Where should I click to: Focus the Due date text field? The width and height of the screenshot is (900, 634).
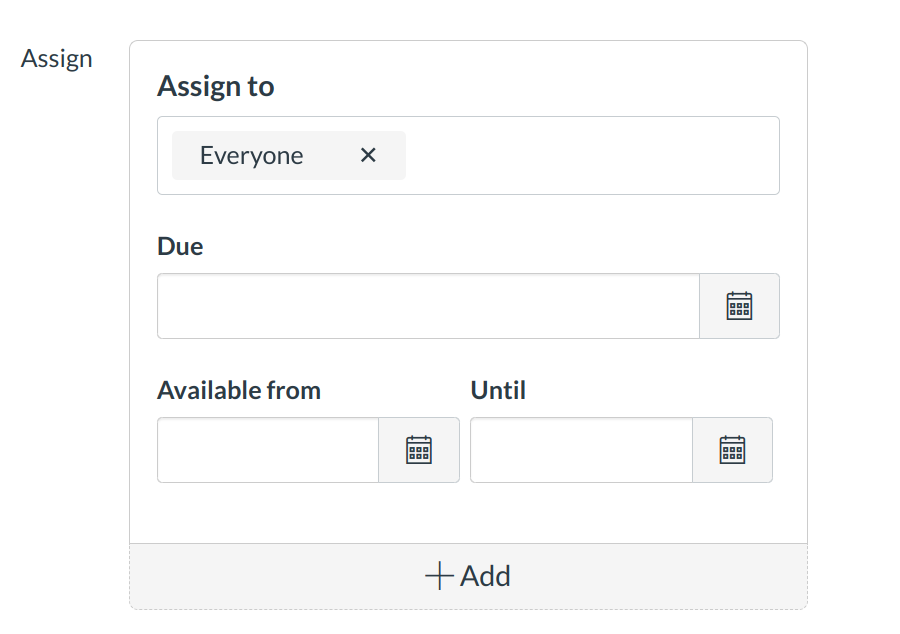428,306
